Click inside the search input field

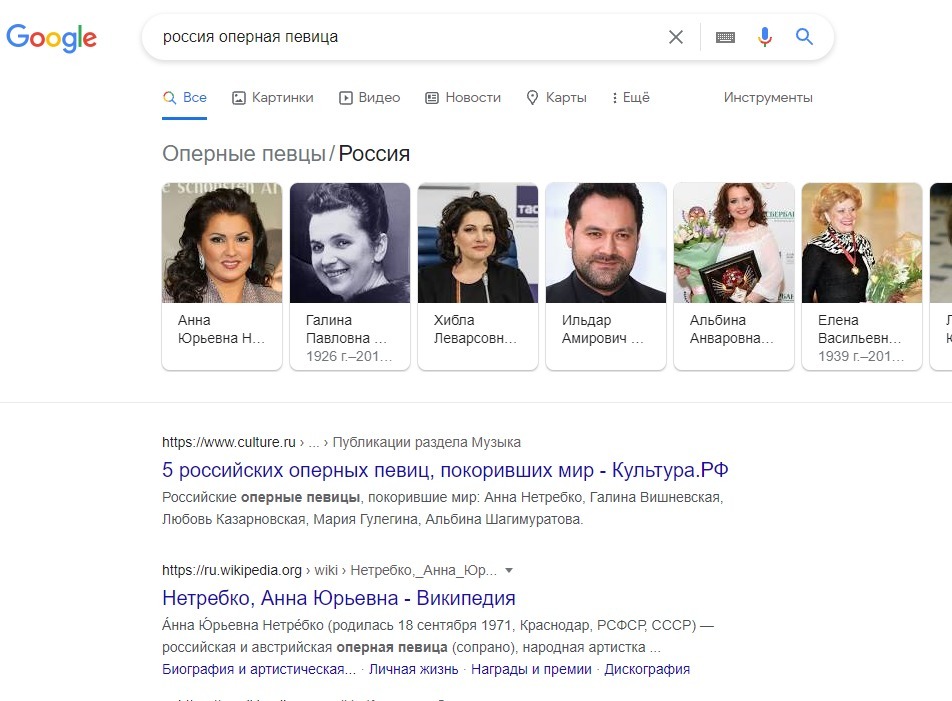[x=400, y=37]
